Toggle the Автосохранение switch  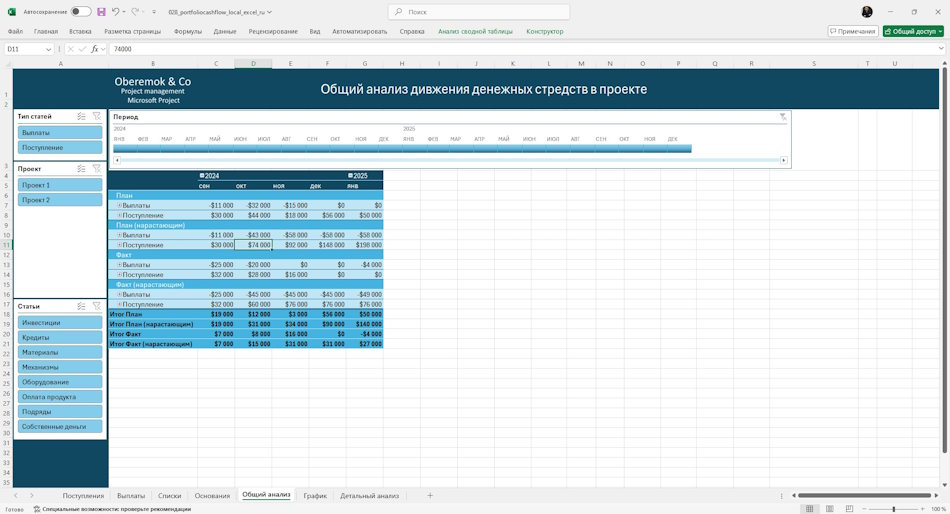coord(81,12)
